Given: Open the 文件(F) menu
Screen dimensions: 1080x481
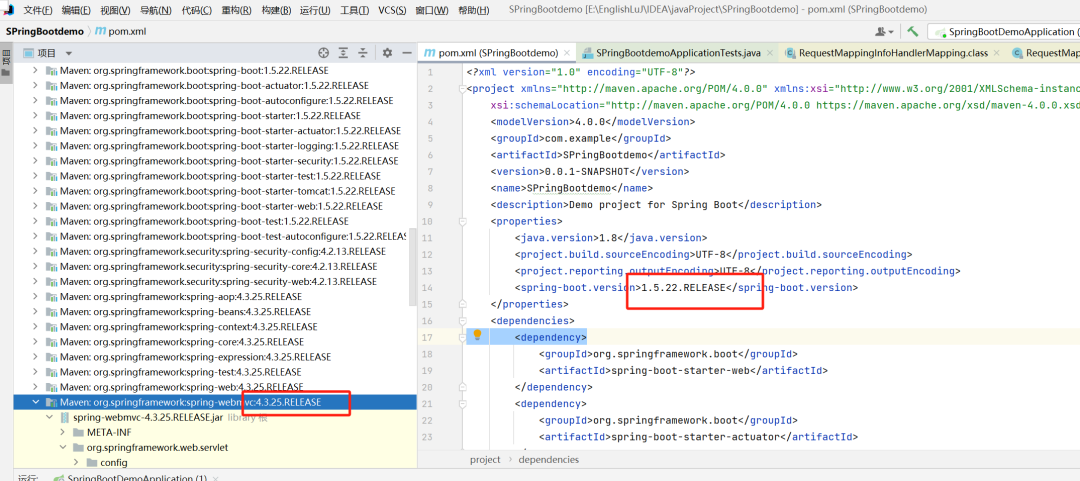Looking at the screenshot, I should pyautogui.click(x=37, y=10).
